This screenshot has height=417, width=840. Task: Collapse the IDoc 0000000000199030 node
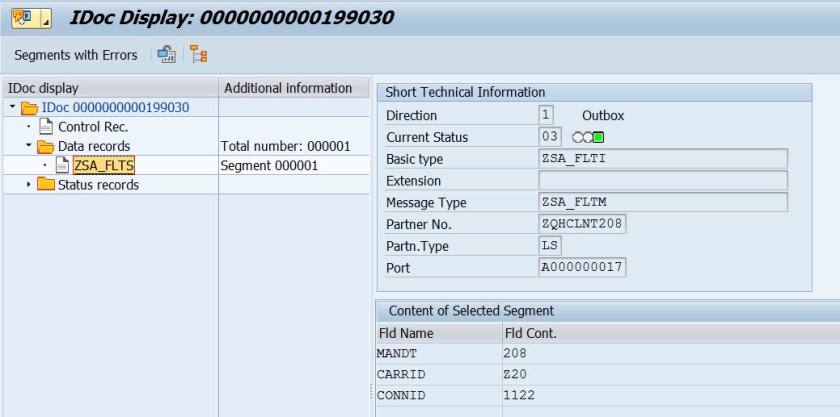(x=12, y=107)
